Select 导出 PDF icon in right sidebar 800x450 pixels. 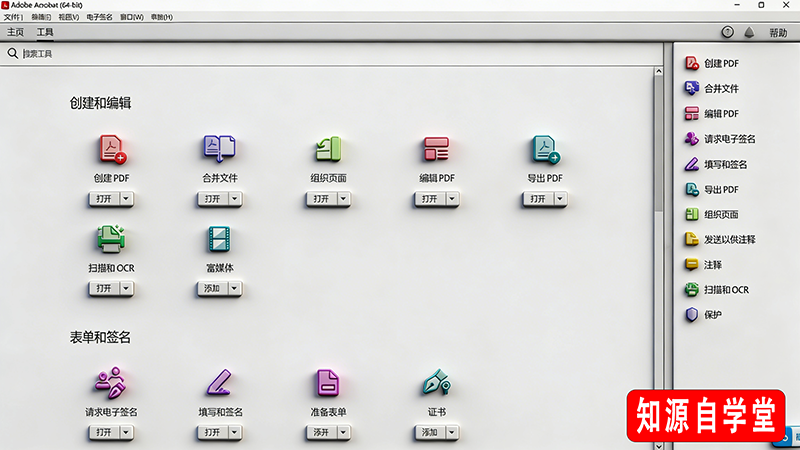(692, 189)
